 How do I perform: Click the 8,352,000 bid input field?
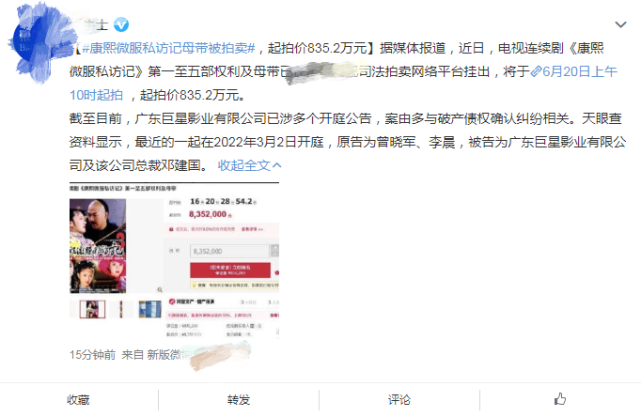[230, 251]
